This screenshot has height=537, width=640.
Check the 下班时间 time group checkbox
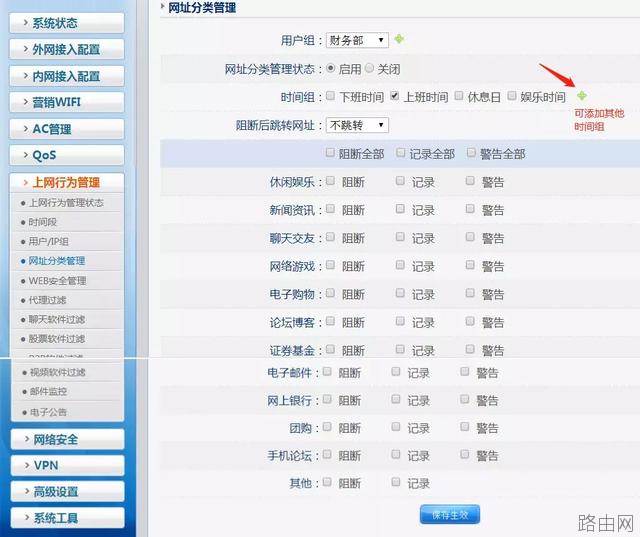click(x=331, y=96)
